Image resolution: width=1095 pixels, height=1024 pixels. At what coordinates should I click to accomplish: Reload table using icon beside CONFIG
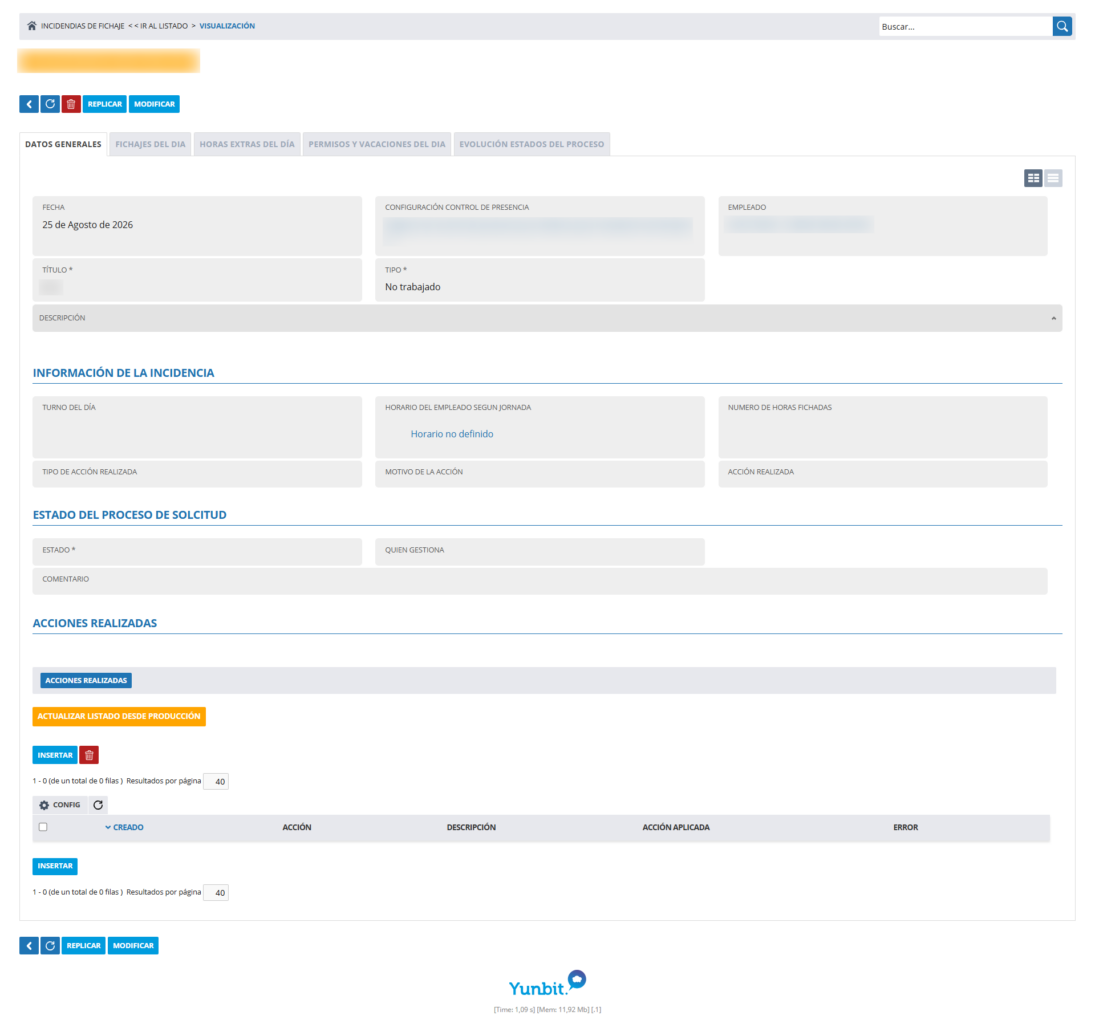point(98,805)
